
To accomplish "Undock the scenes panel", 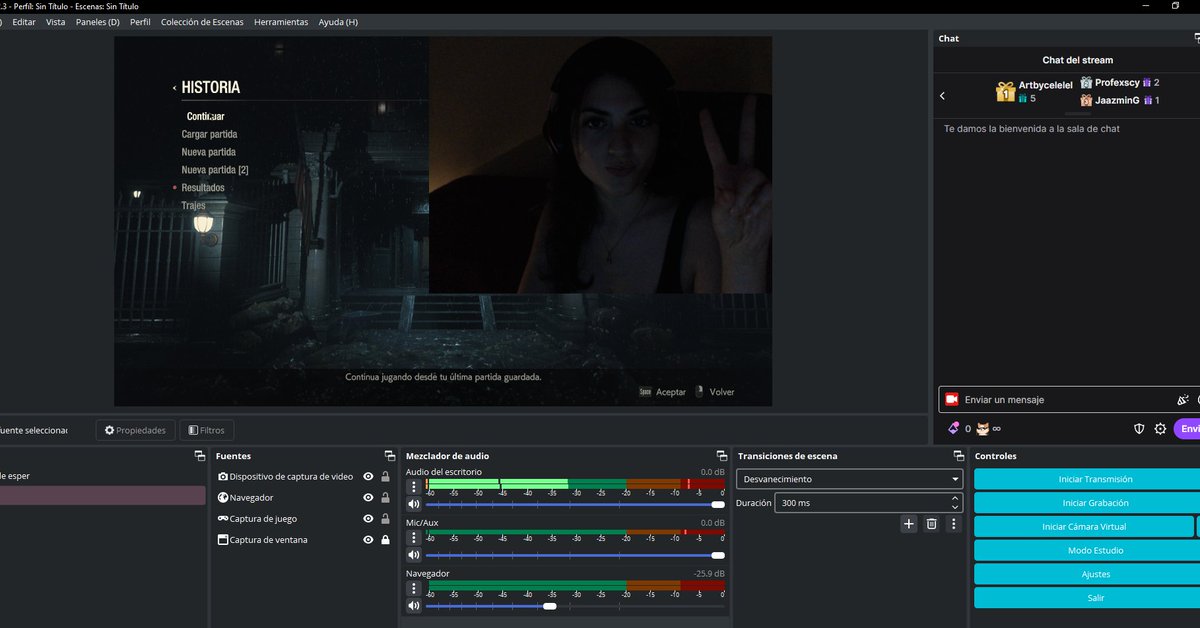I will 200,456.
